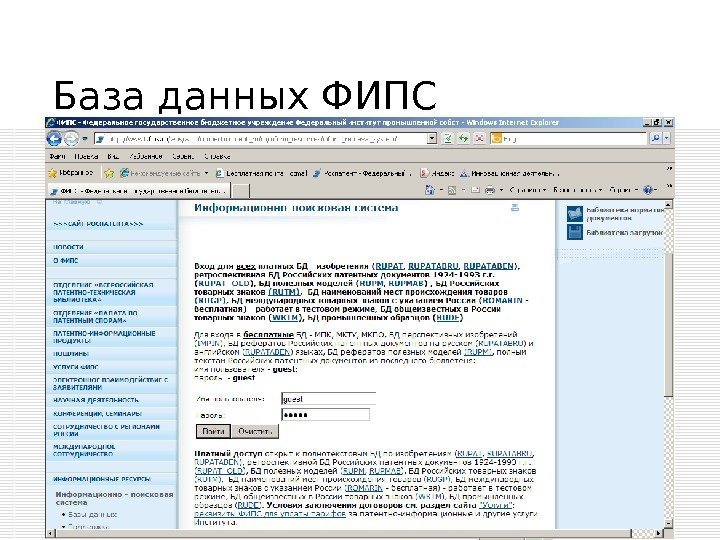Stop loading with the red X icon
Viewport: 720px width, 540px height.
coord(479,138)
